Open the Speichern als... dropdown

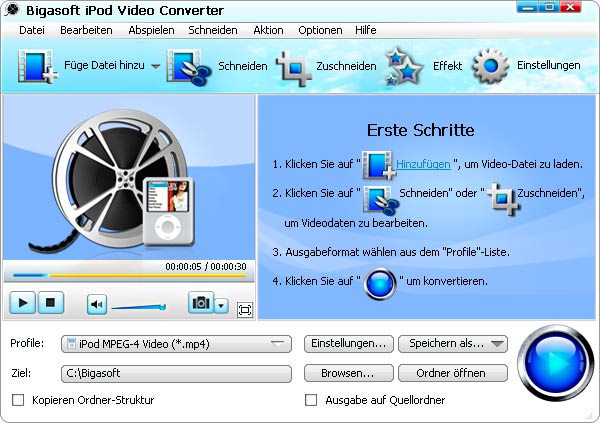(453, 343)
